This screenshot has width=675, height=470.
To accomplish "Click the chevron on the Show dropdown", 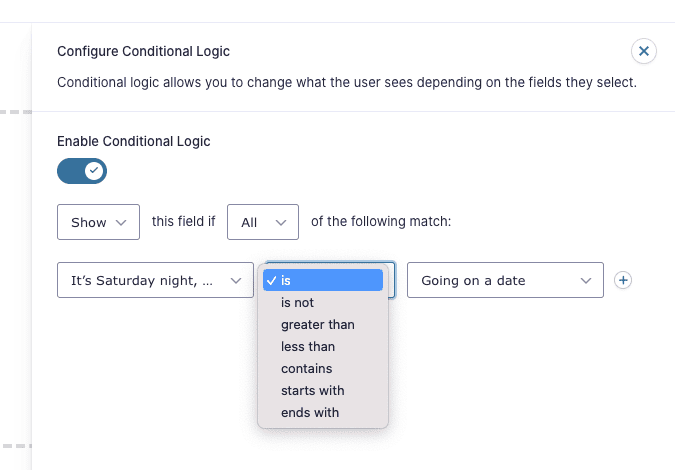I will [x=121, y=223].
